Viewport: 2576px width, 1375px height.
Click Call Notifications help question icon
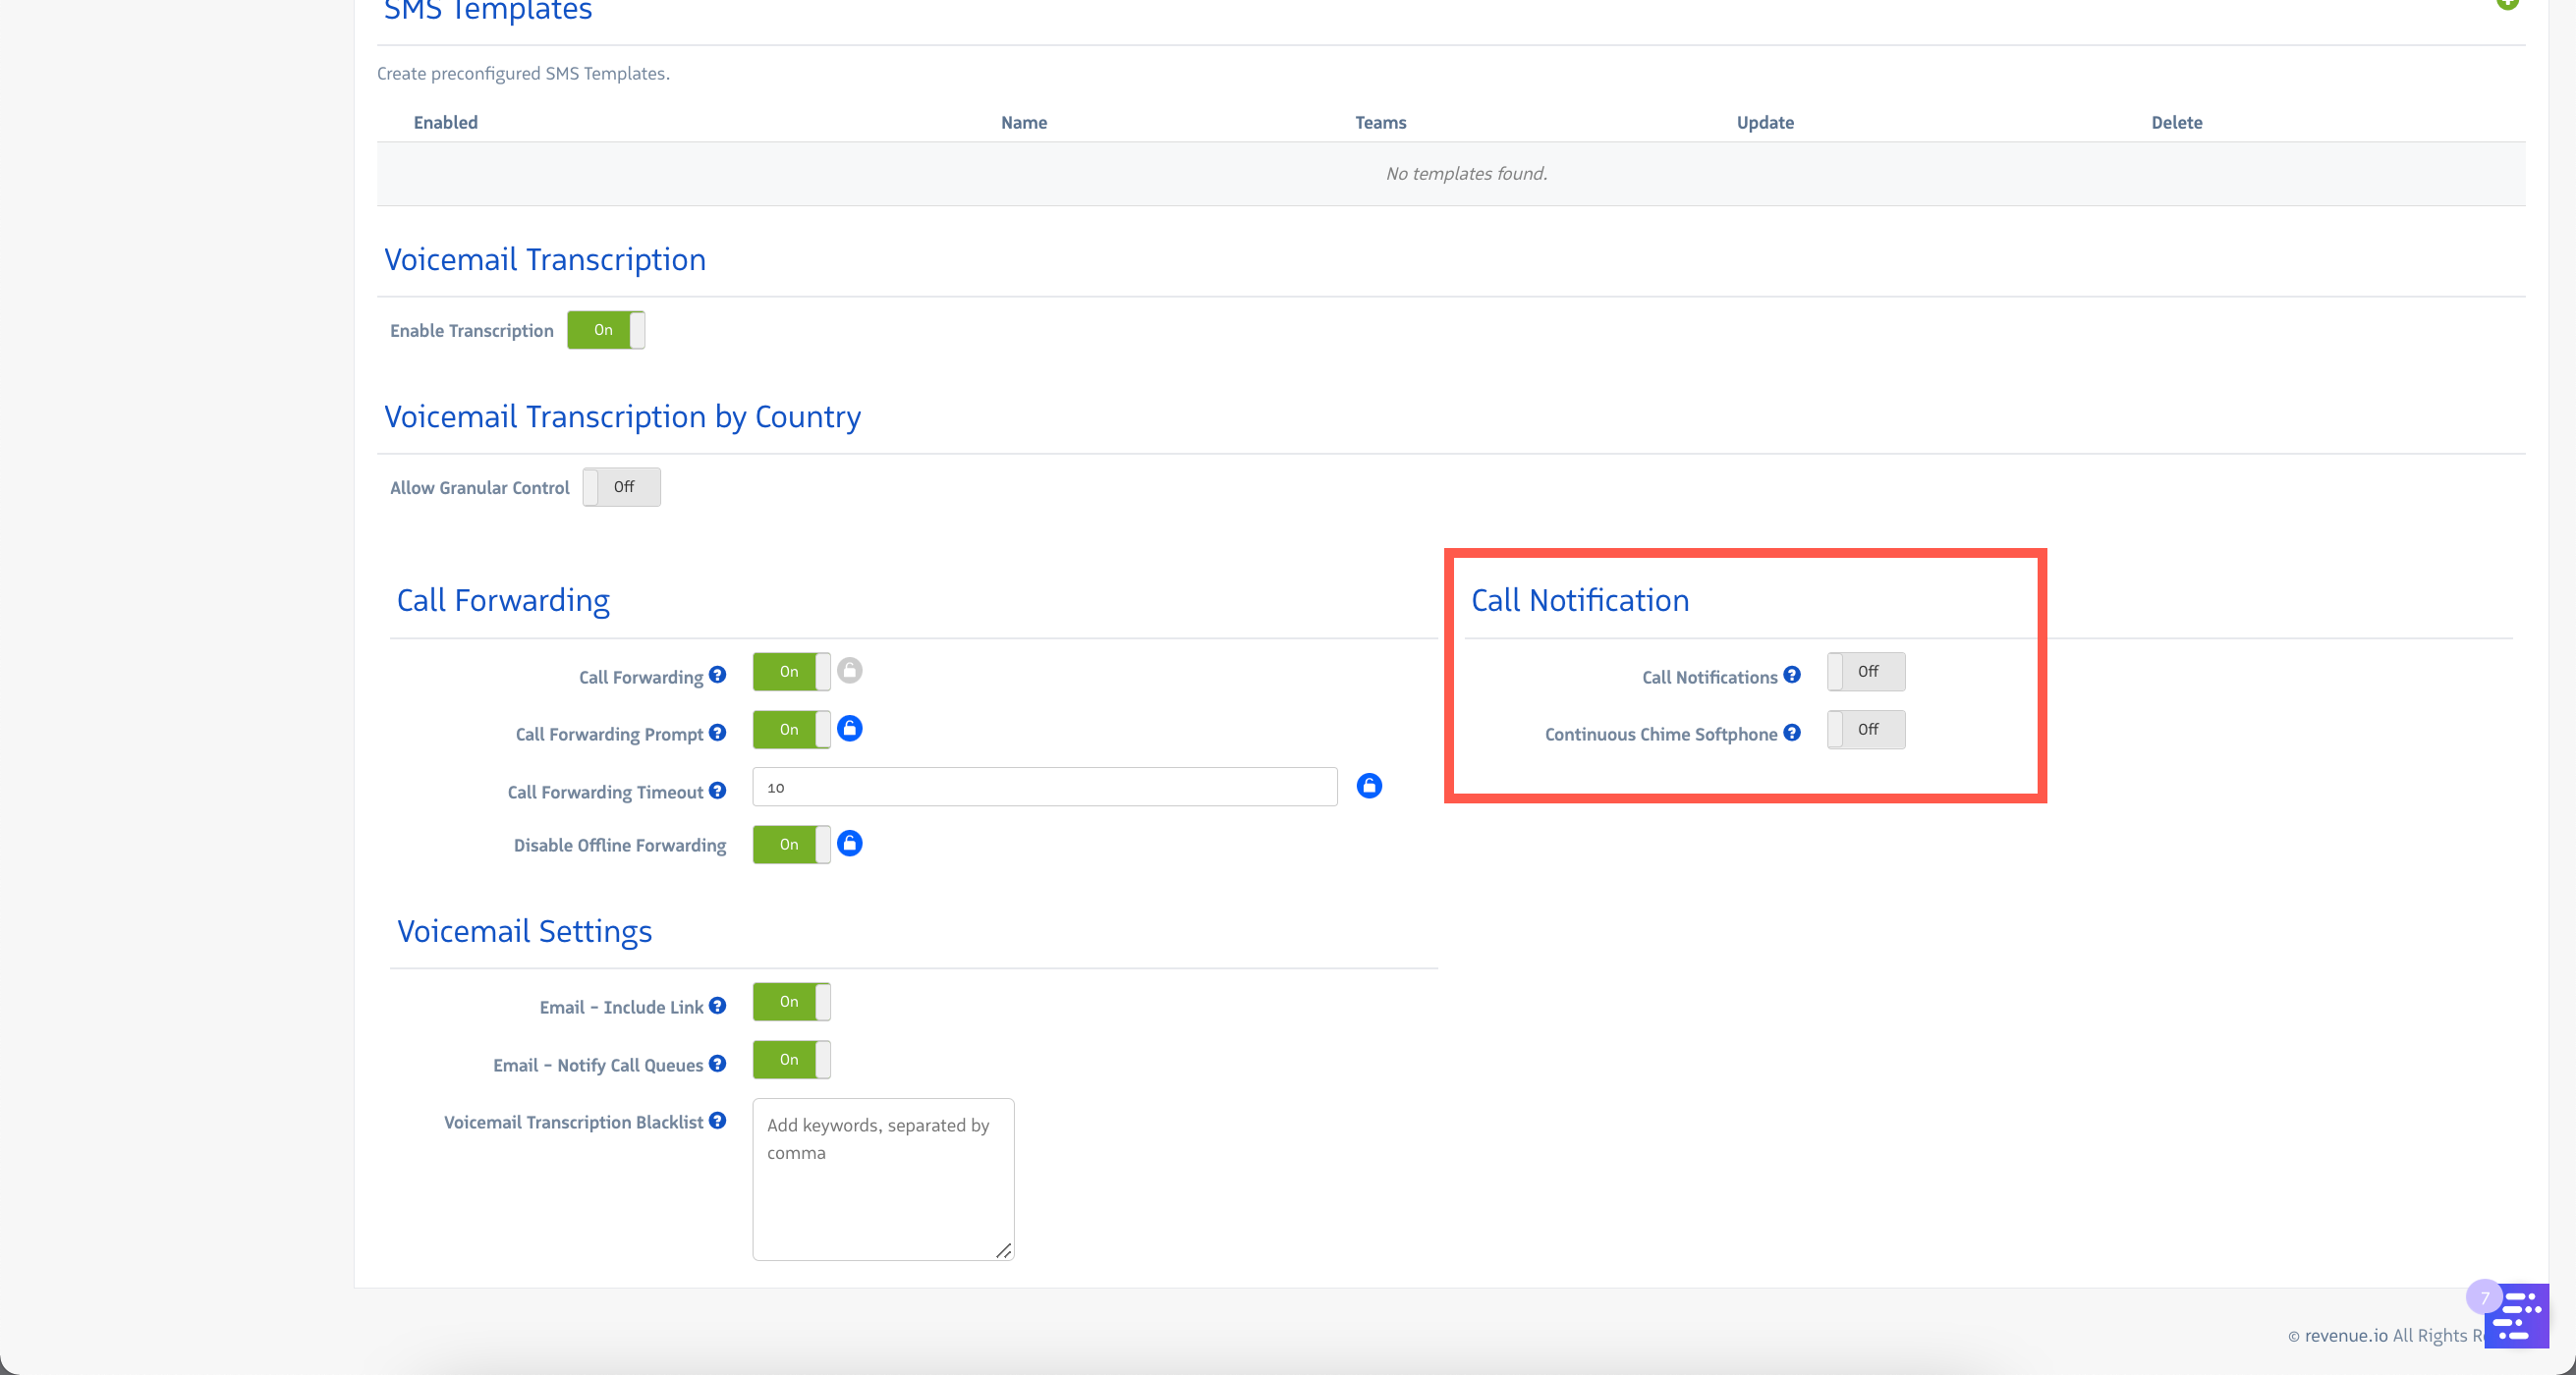click(1791, 675)
